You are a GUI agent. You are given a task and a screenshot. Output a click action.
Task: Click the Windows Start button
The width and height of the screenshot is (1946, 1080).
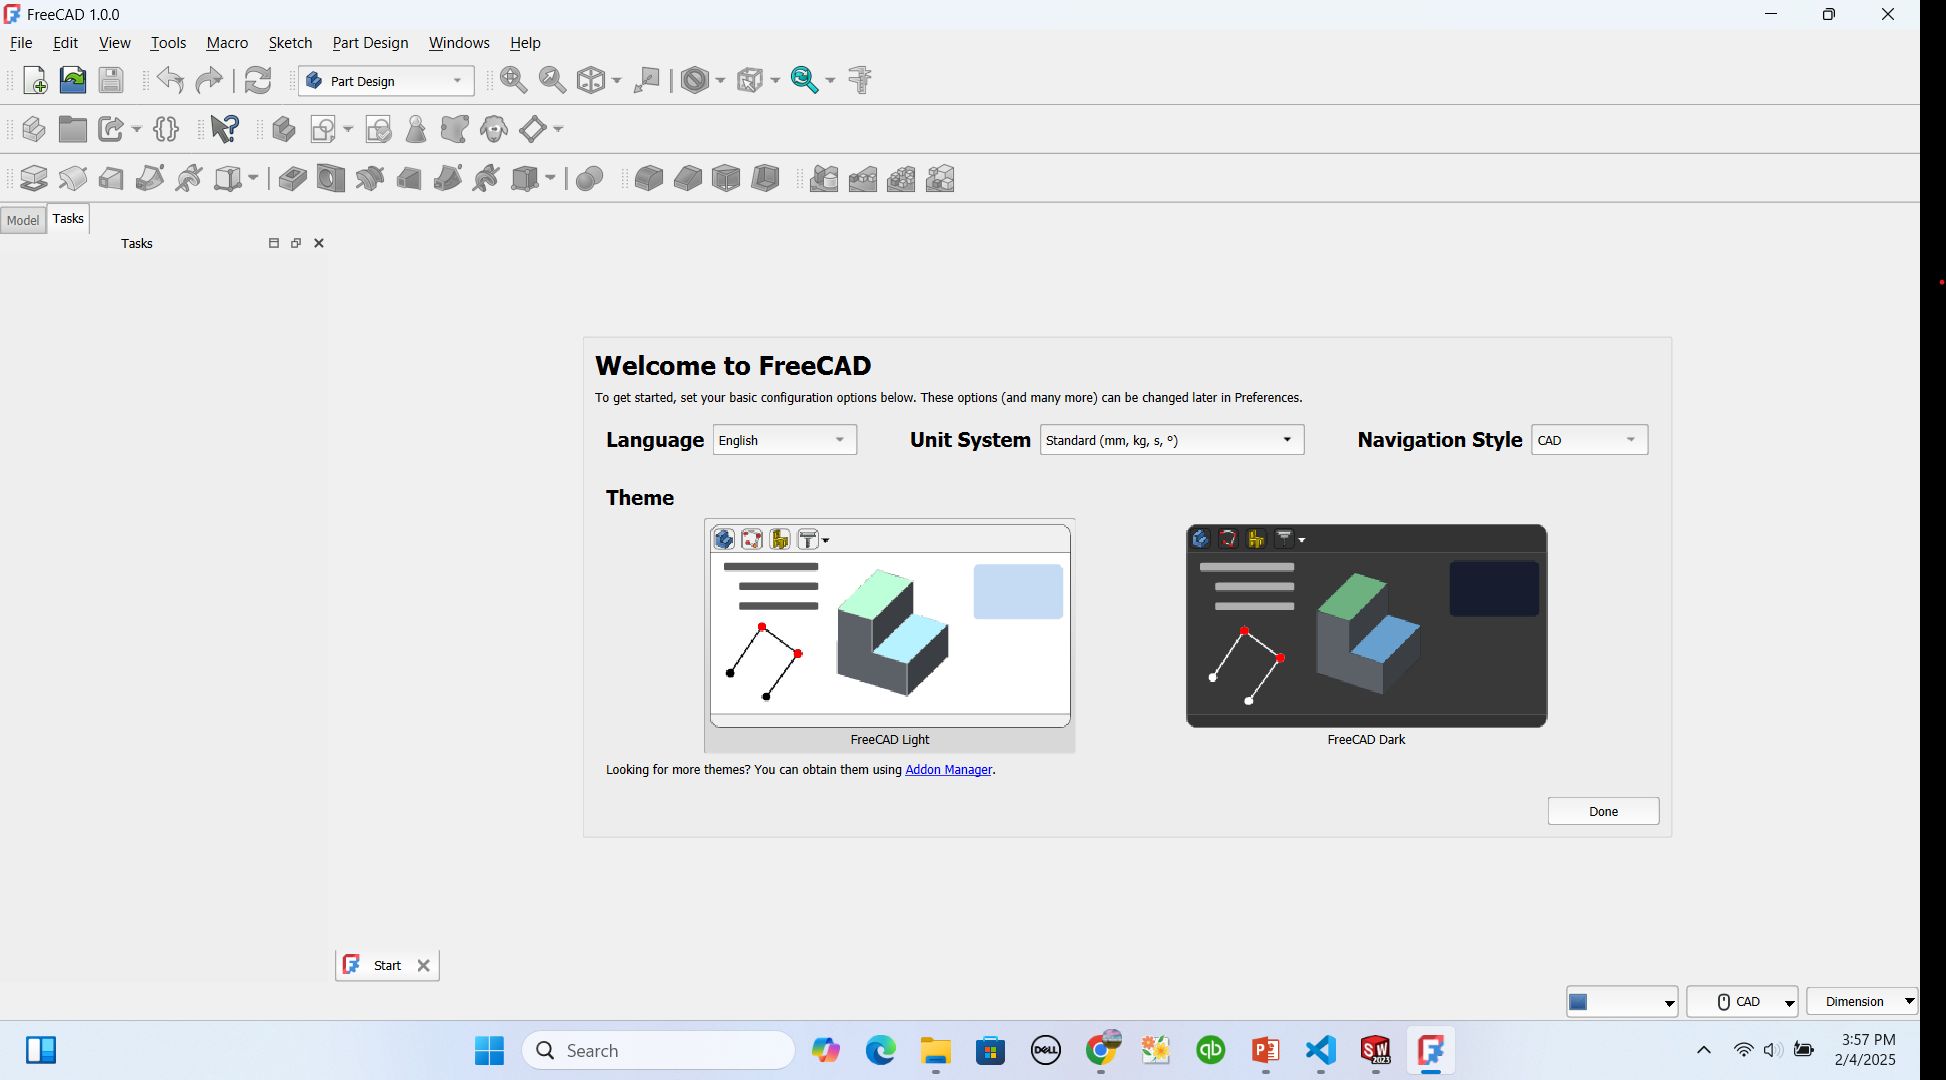click(x=489, y=1050)
